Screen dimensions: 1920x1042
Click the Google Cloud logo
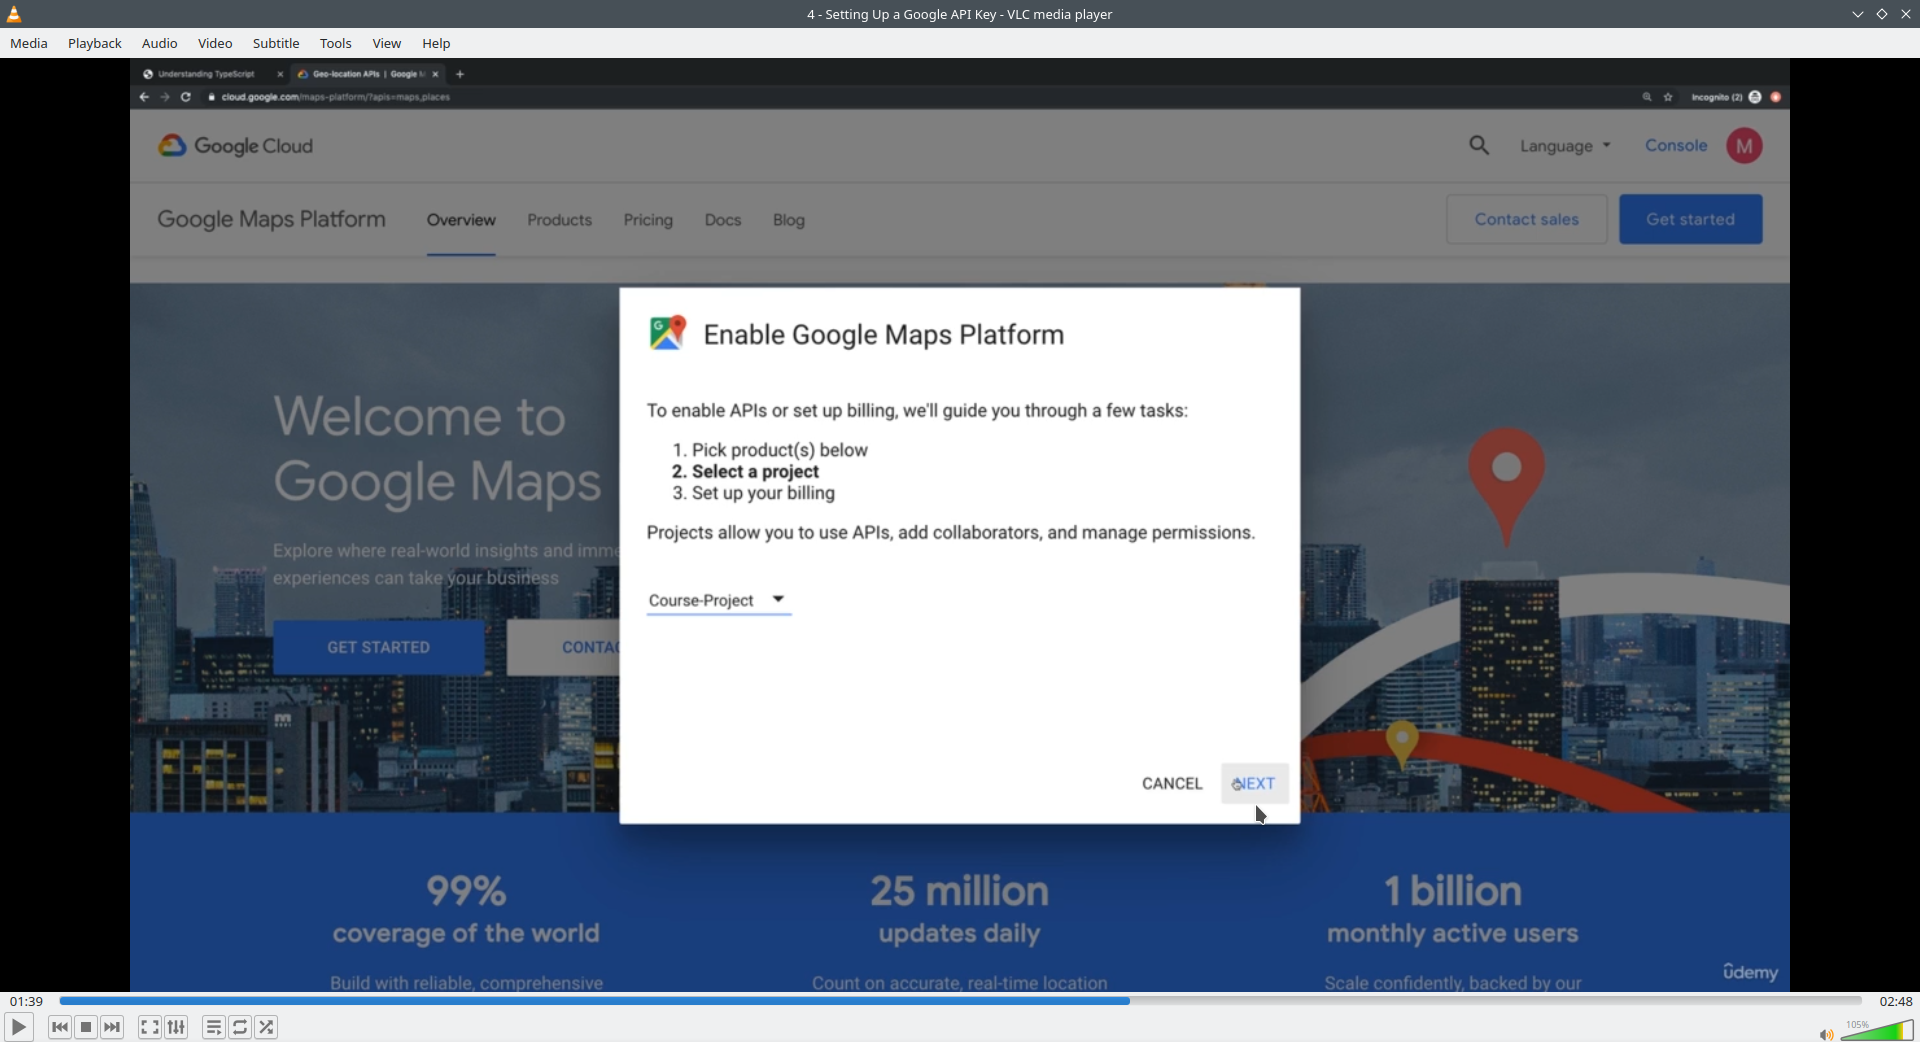pyautogui.click(x=236, y=146)
